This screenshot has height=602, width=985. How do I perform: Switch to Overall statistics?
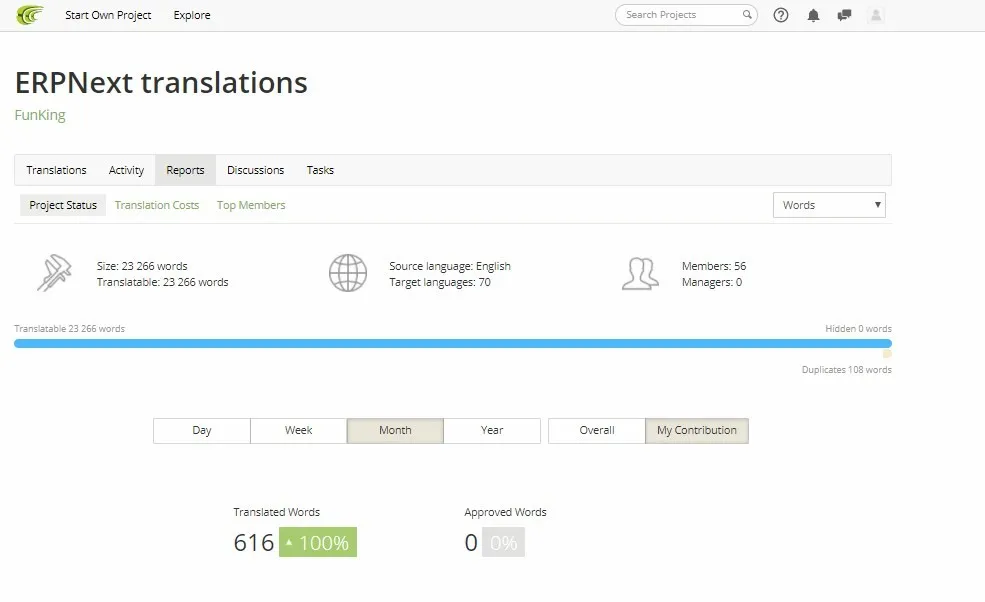point(597,430)
